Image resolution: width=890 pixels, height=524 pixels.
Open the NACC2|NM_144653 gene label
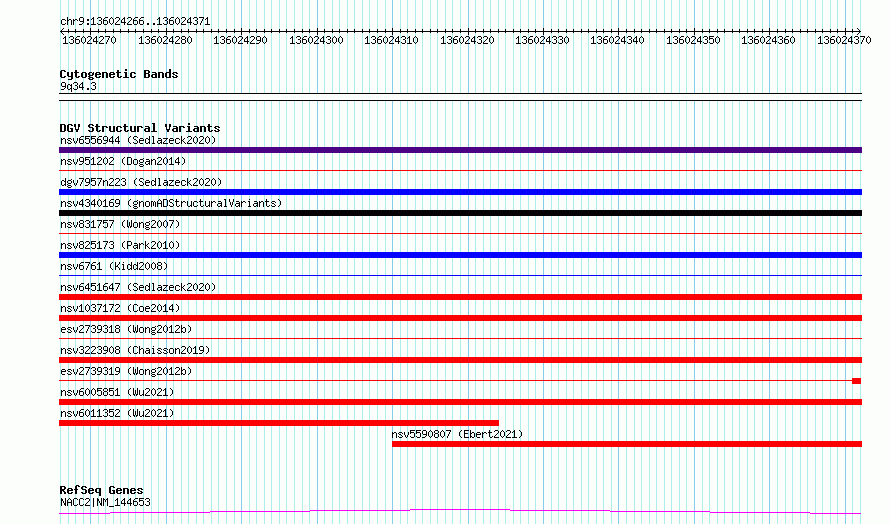pos(105,502)
